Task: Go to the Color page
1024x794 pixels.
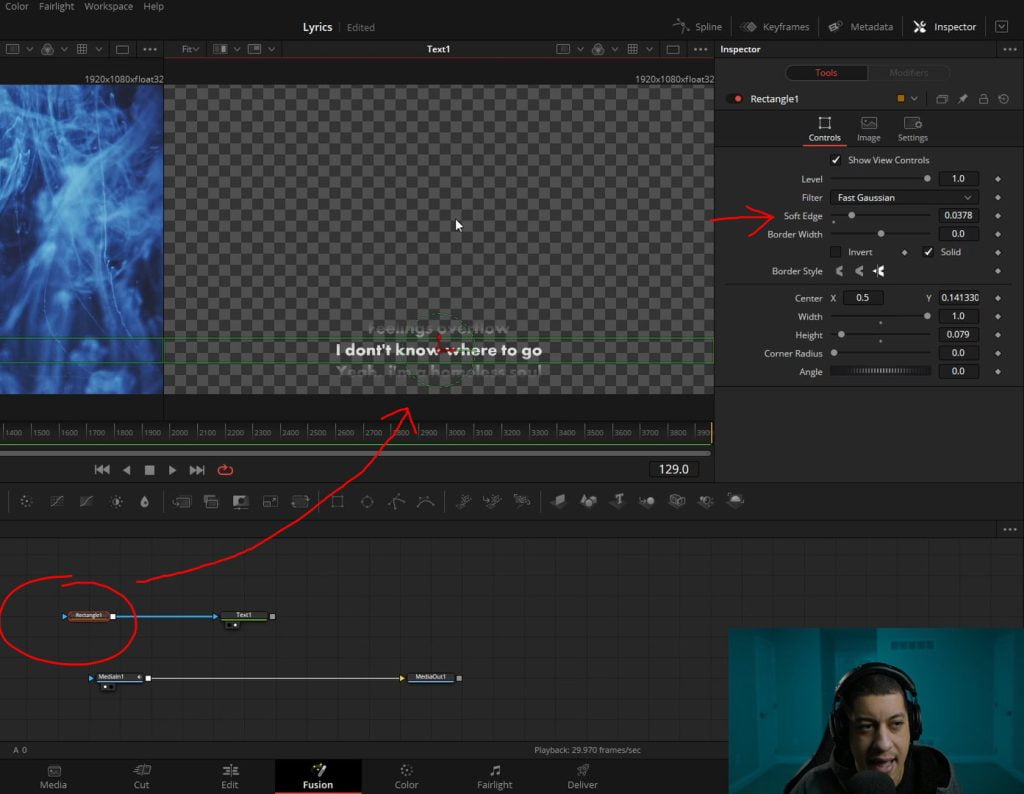Action: (406, 776)
